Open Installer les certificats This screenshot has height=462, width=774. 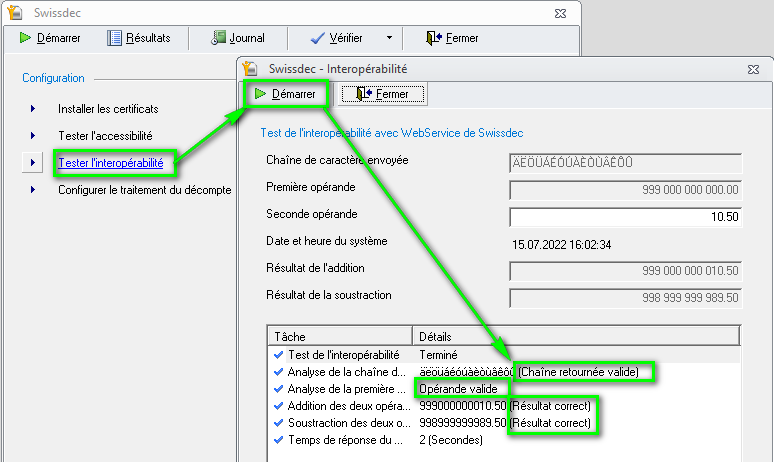pyautogui.click(x=108, y=109)
